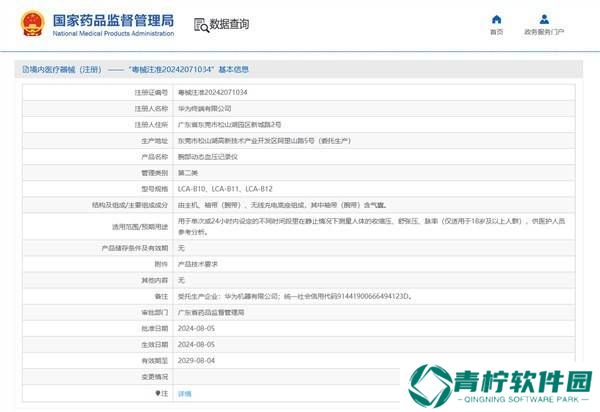Image resolution: width=600 pixels, height=412 pixels.
Task: Click the 变更情况 label
Action: click(155, 376)
